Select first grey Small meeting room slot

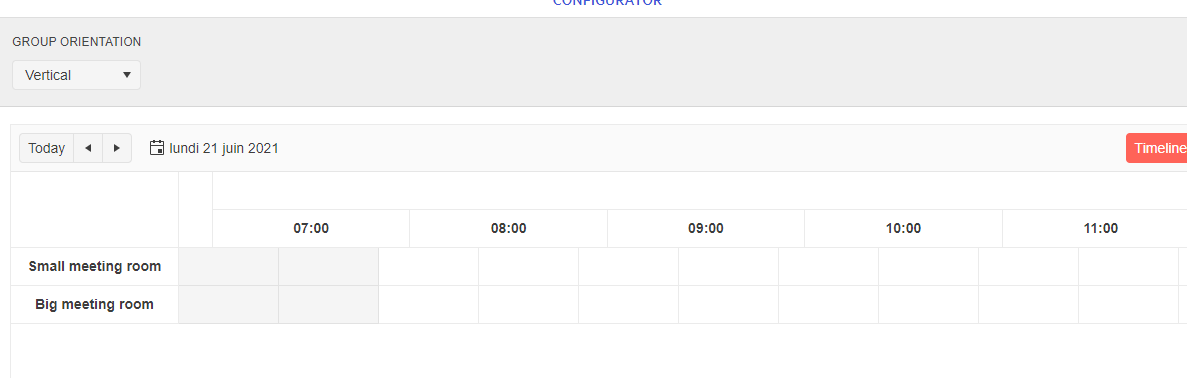(x=229, y=267)
